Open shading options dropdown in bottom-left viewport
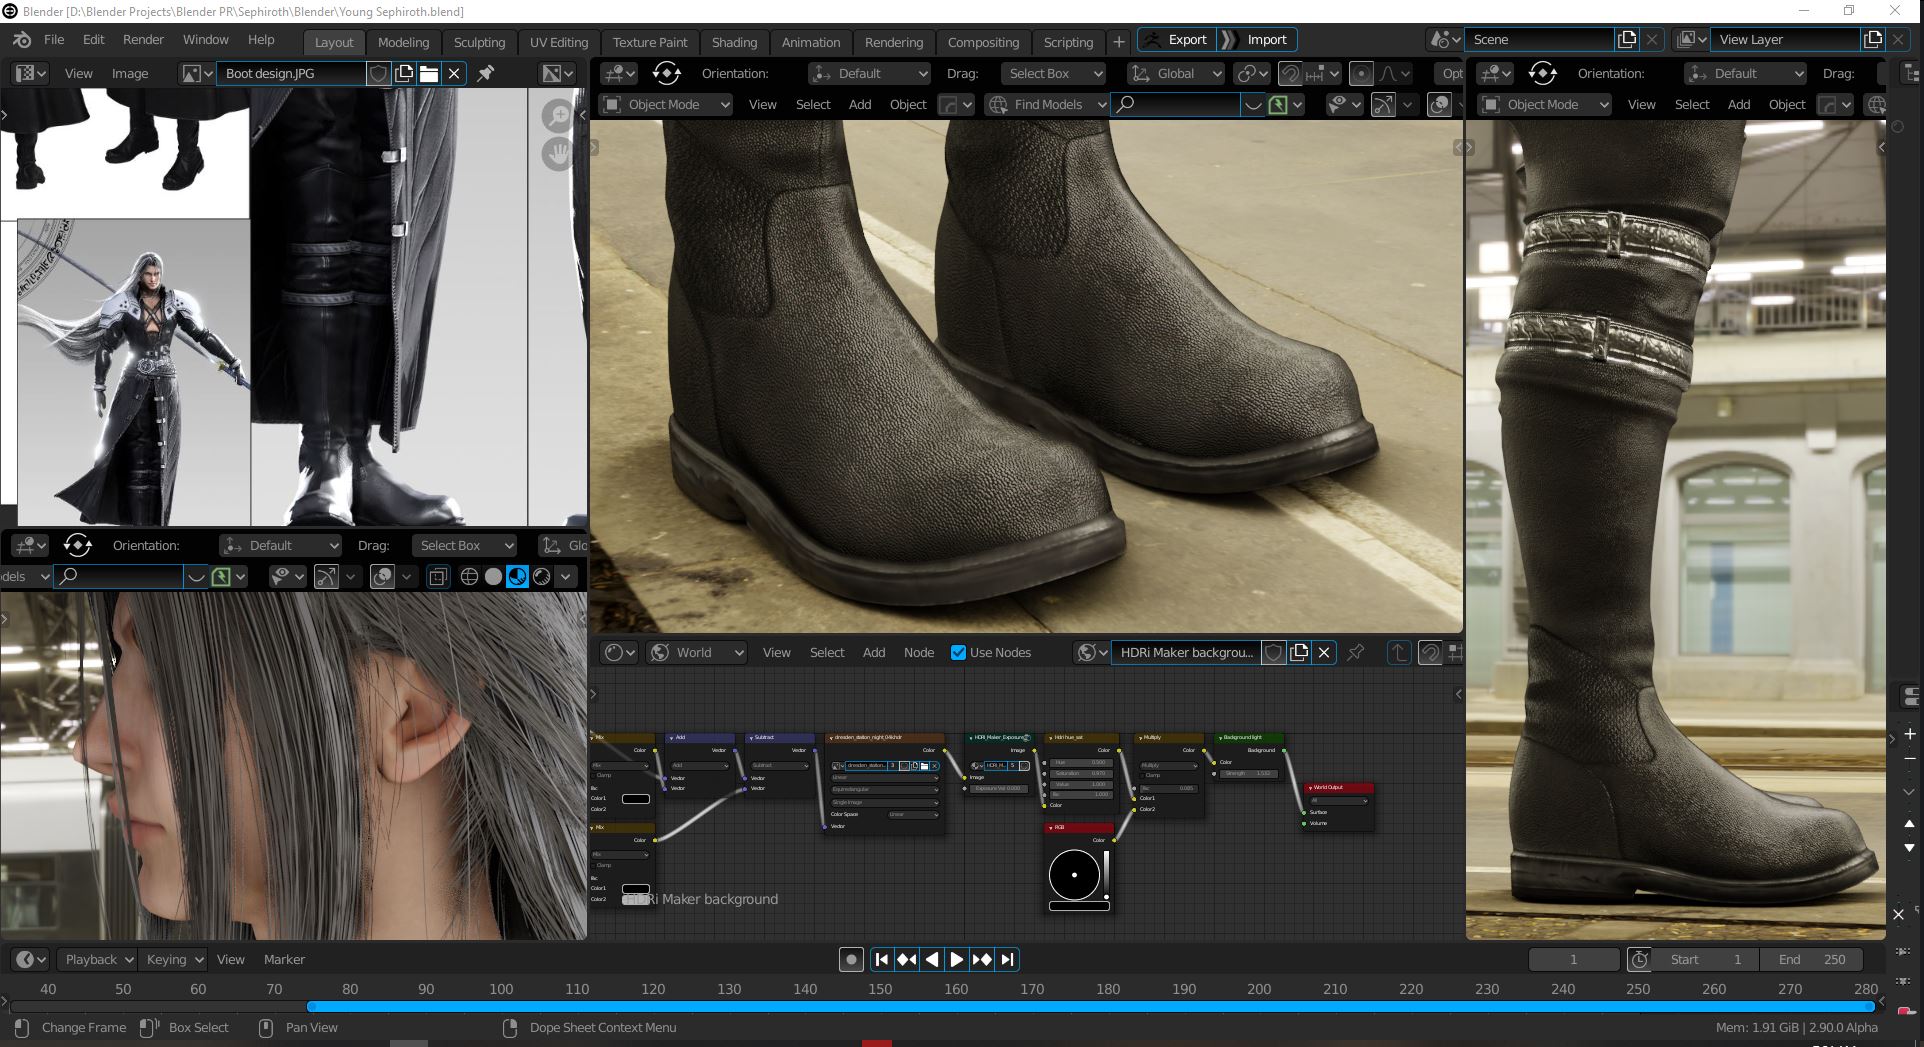Viewport: 1924px width, 1047px height. click(x=566, y=576)
